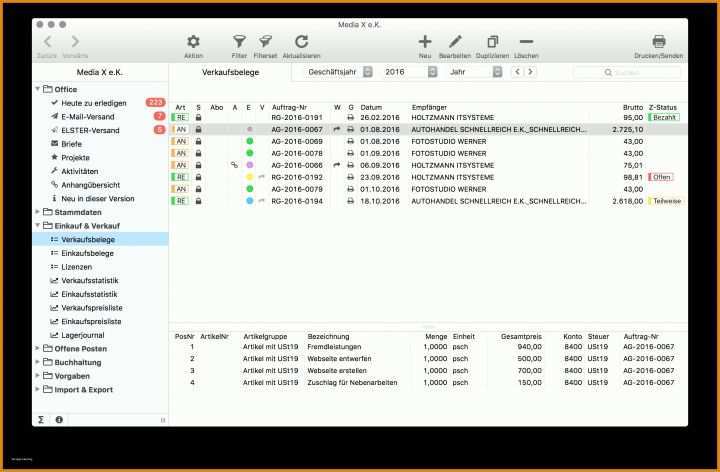This screenshot has width=720, height=472.
Task: Collapse the Einkauf & Verkauf folder
Action: 38,226
